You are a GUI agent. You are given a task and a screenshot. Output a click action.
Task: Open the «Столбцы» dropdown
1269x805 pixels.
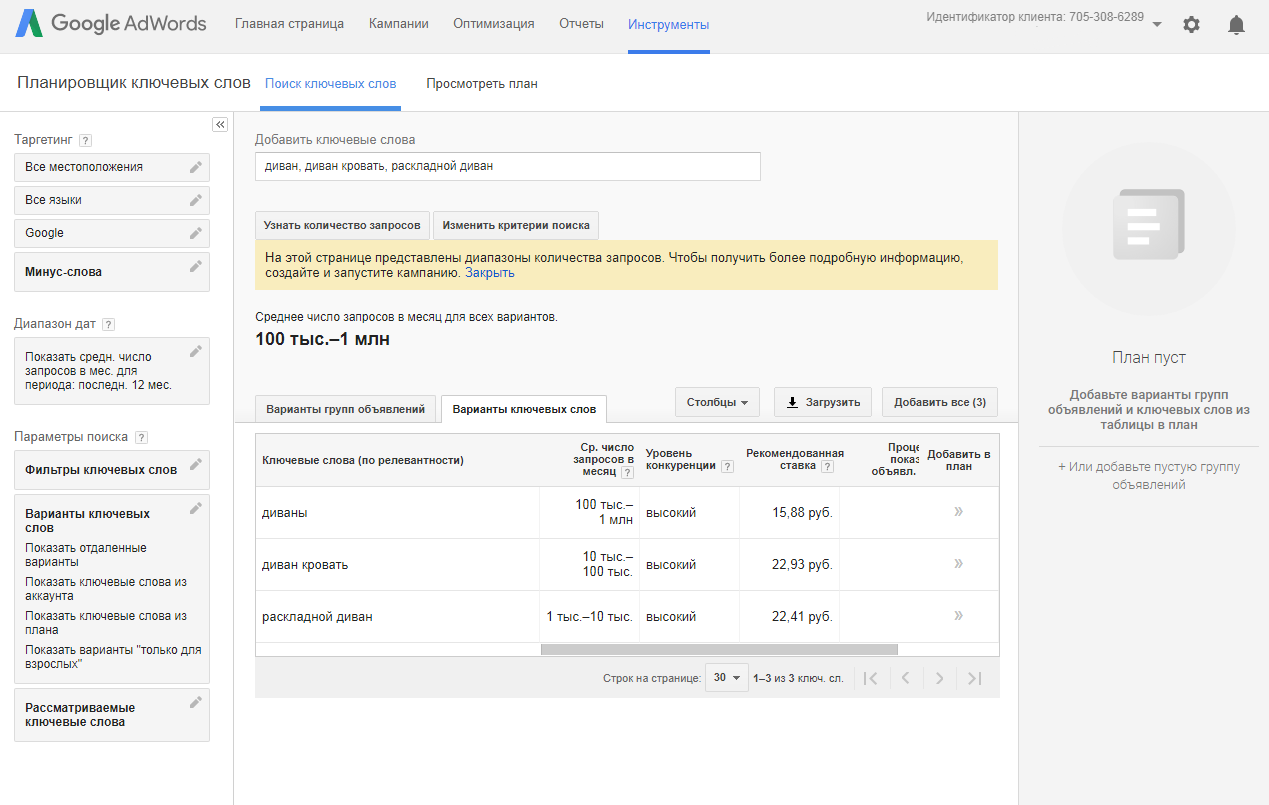pyautogui.click(x=717, y=400)
